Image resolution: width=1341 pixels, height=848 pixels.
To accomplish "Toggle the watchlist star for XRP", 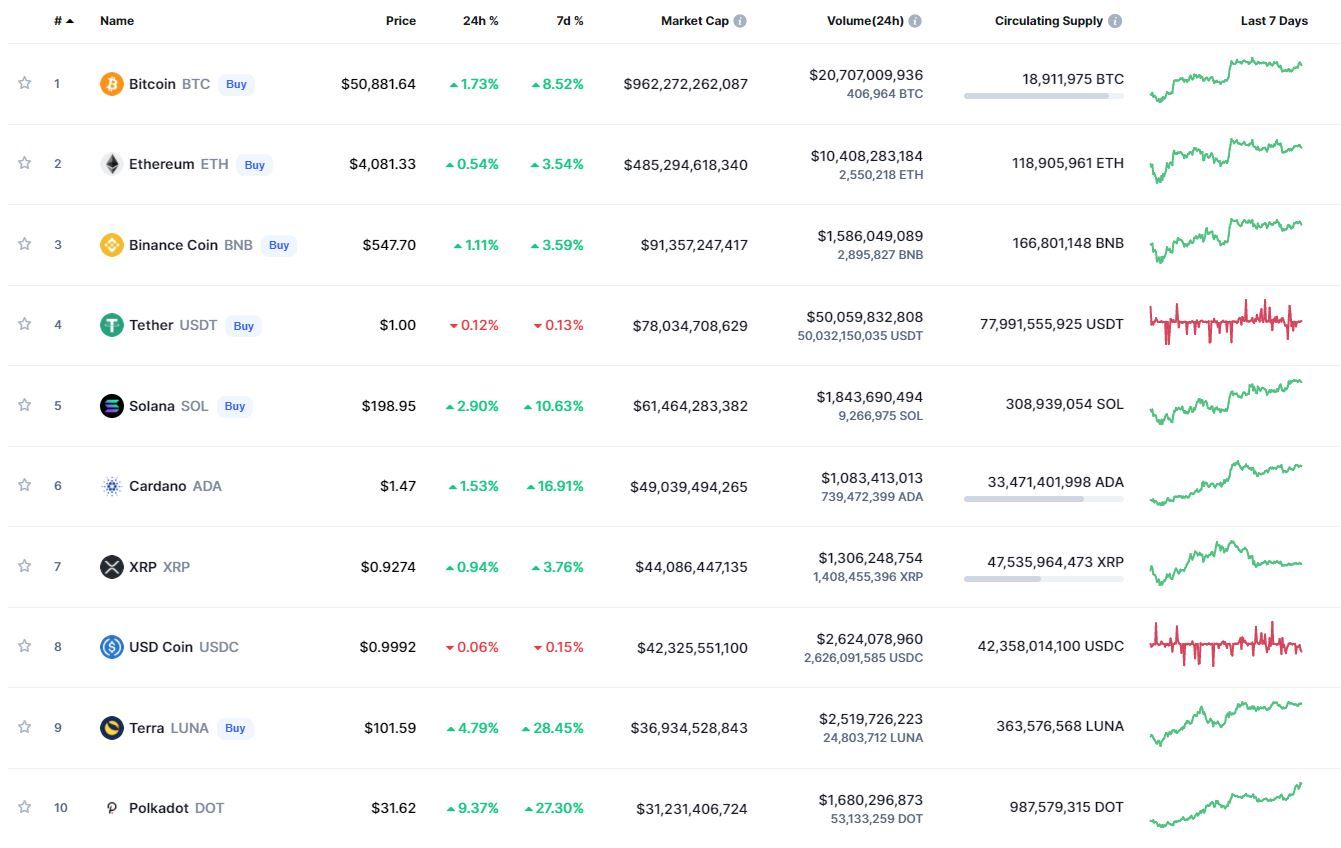I will (x=24, y=566).
